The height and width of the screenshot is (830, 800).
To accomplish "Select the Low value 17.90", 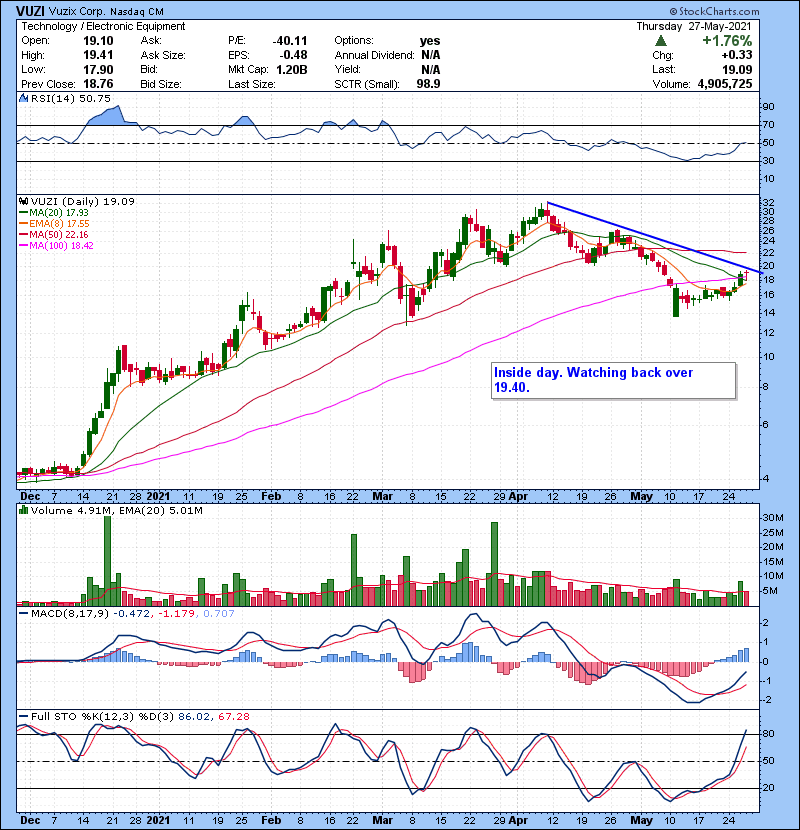I will click(98, 69).
